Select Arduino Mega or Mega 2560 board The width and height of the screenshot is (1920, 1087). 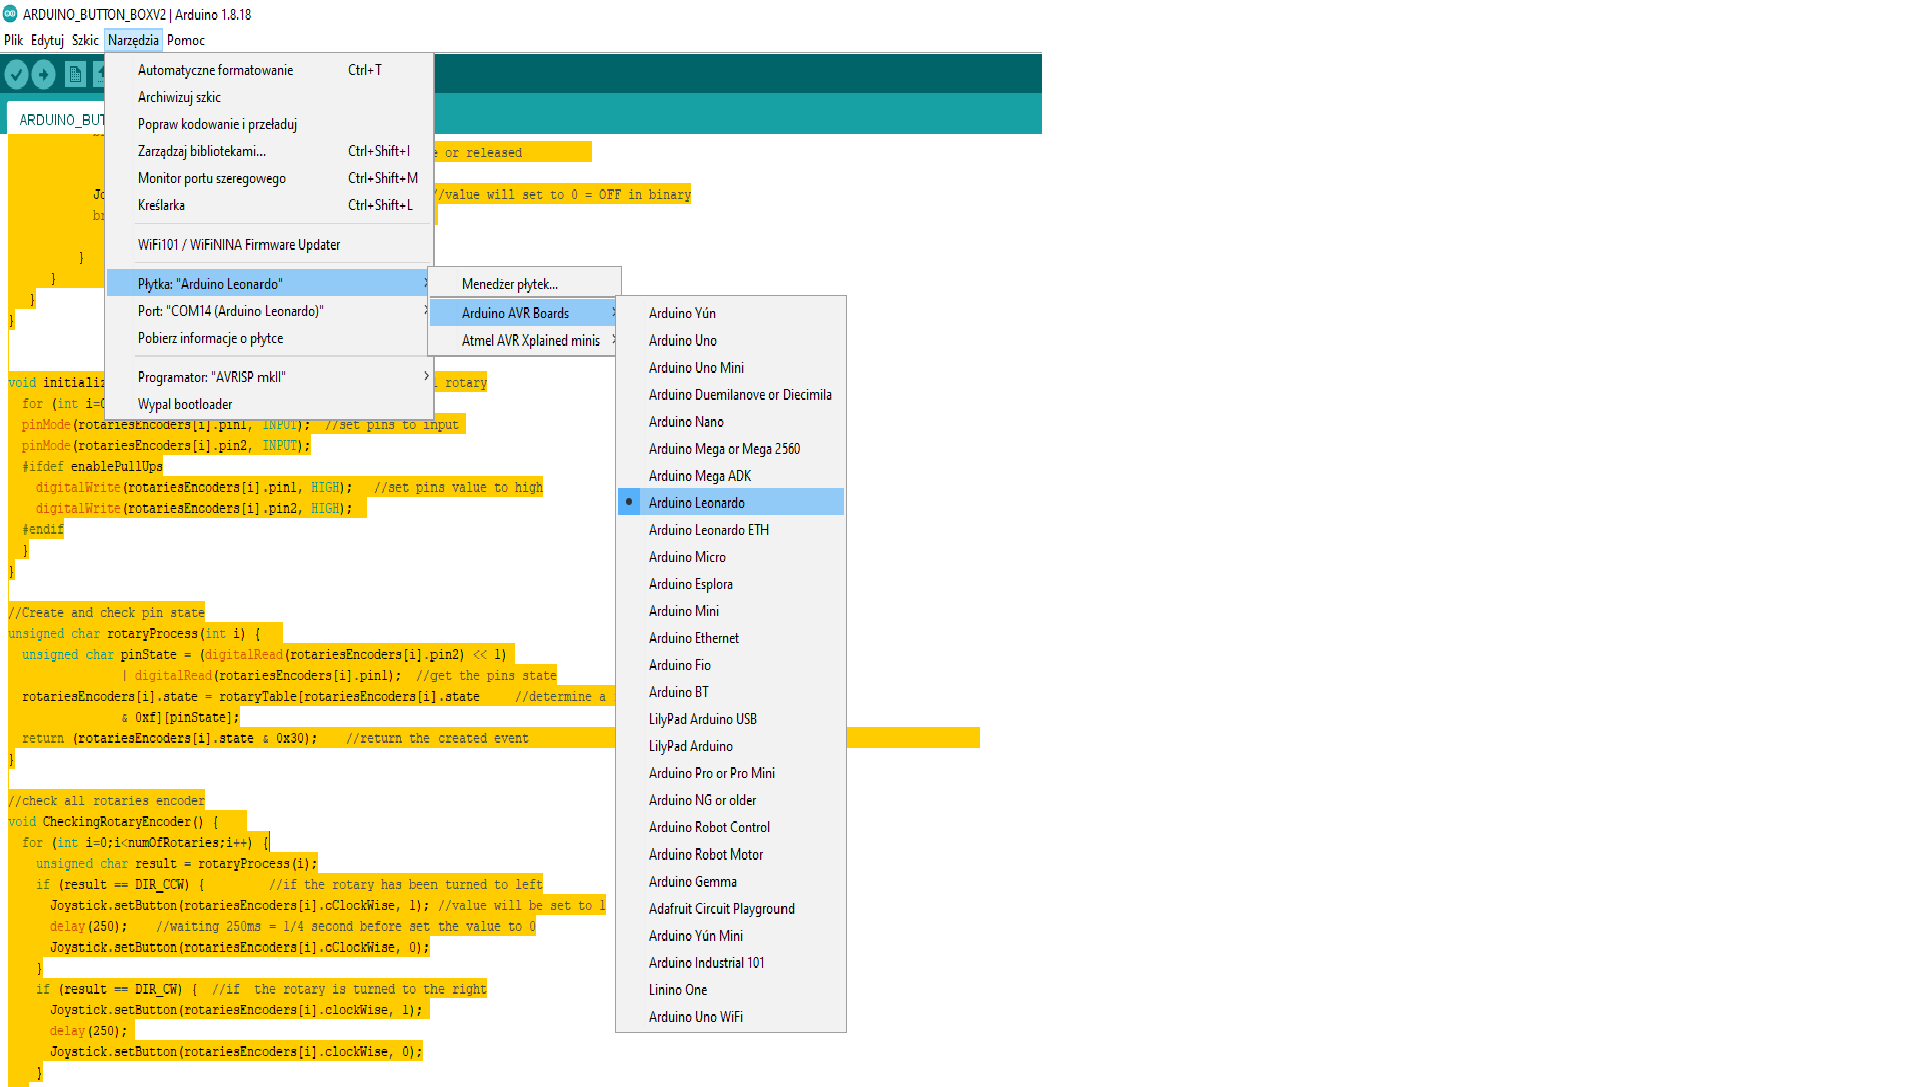tap(724, 449)
